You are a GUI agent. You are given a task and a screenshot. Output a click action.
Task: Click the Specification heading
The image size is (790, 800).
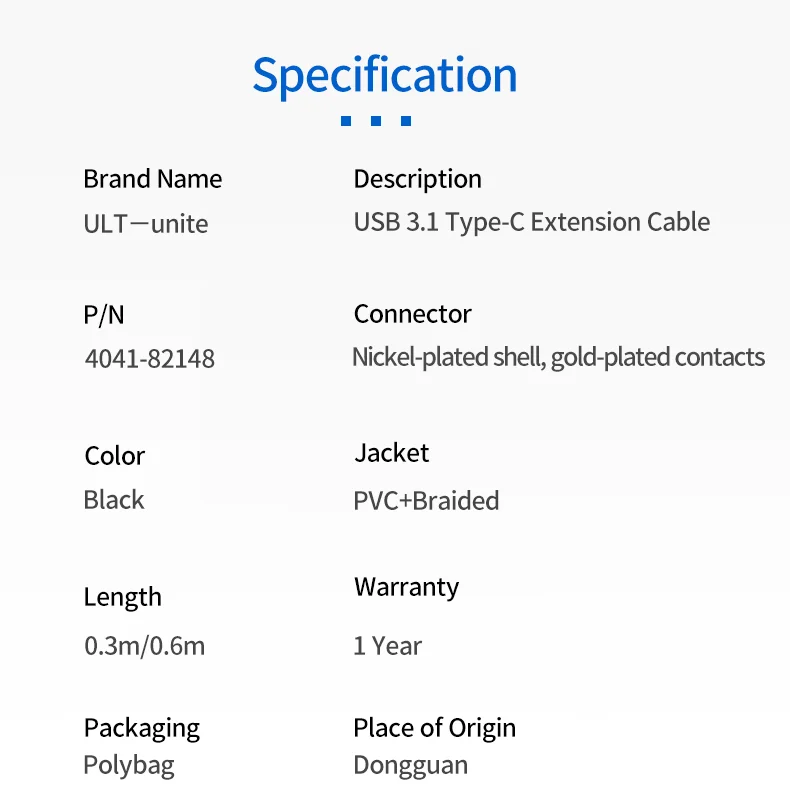tap(385, 76)
